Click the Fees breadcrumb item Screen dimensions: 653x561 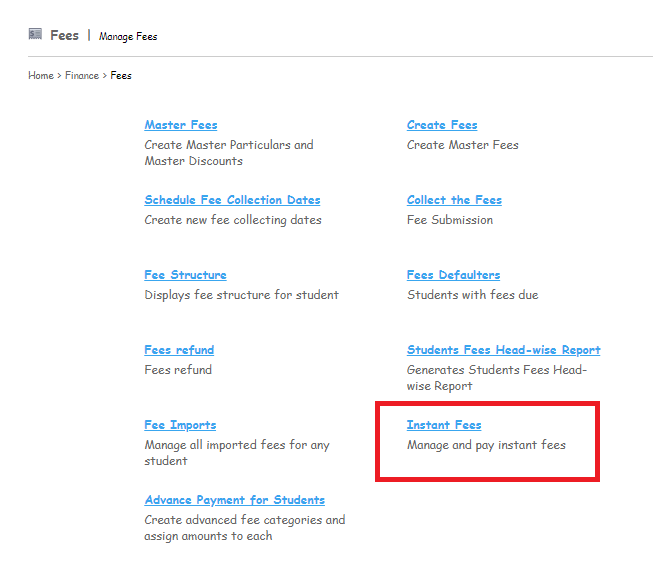[121, 75]
